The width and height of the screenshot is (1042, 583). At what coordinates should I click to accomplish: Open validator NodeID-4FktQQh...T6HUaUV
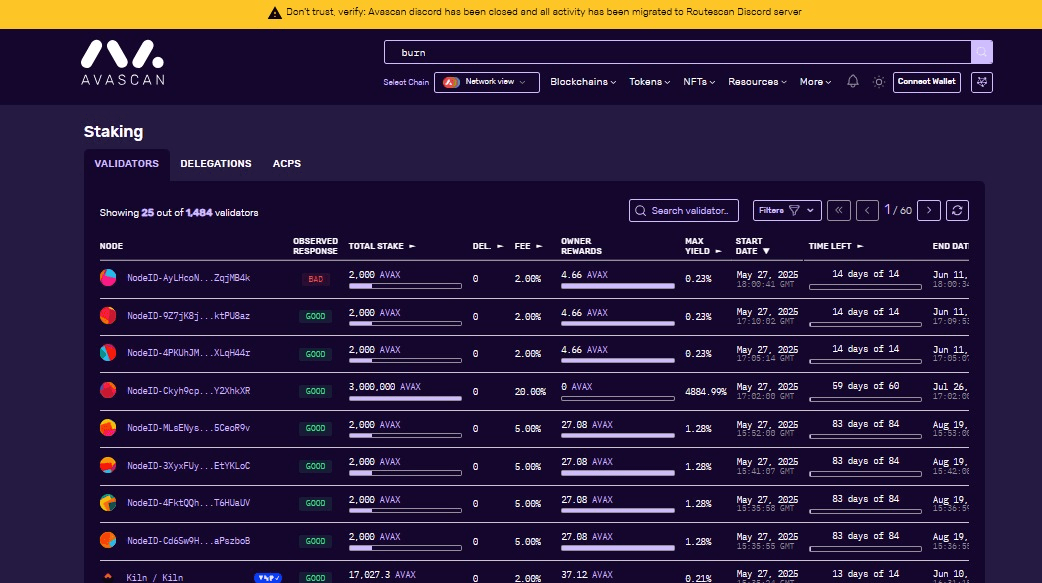tap(189, 503)
